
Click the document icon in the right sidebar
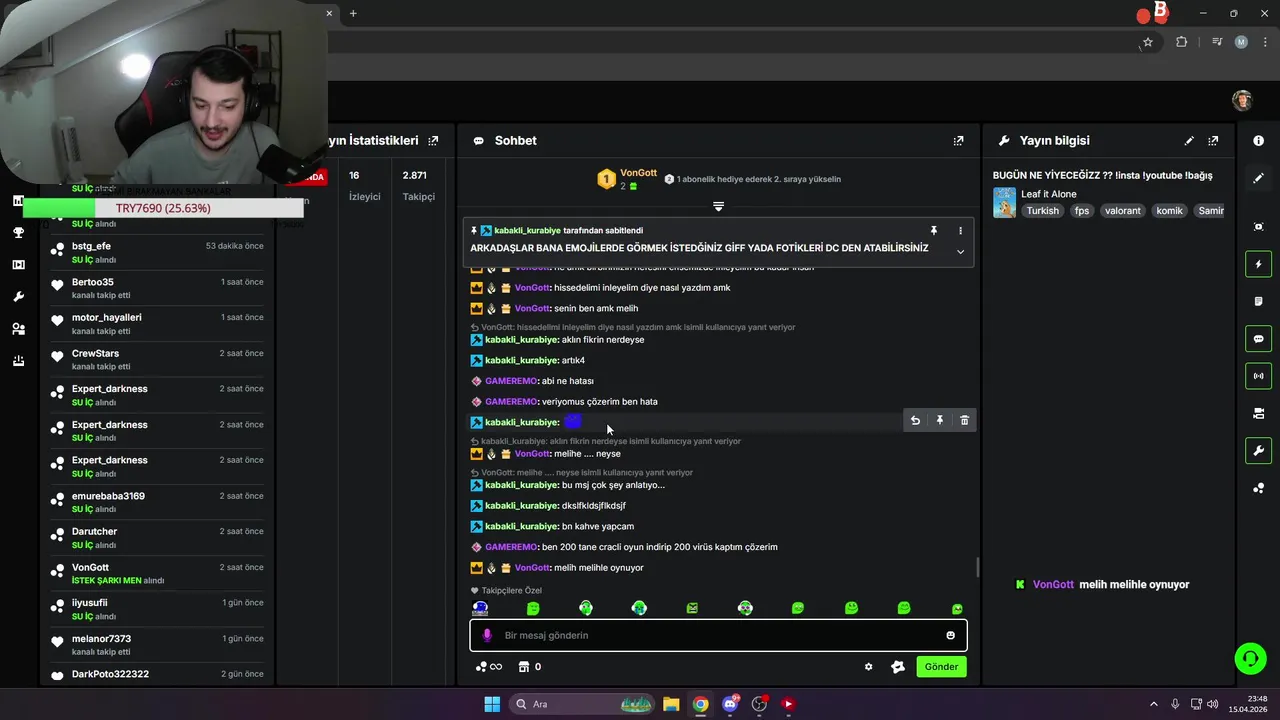tap(1258, 301)
